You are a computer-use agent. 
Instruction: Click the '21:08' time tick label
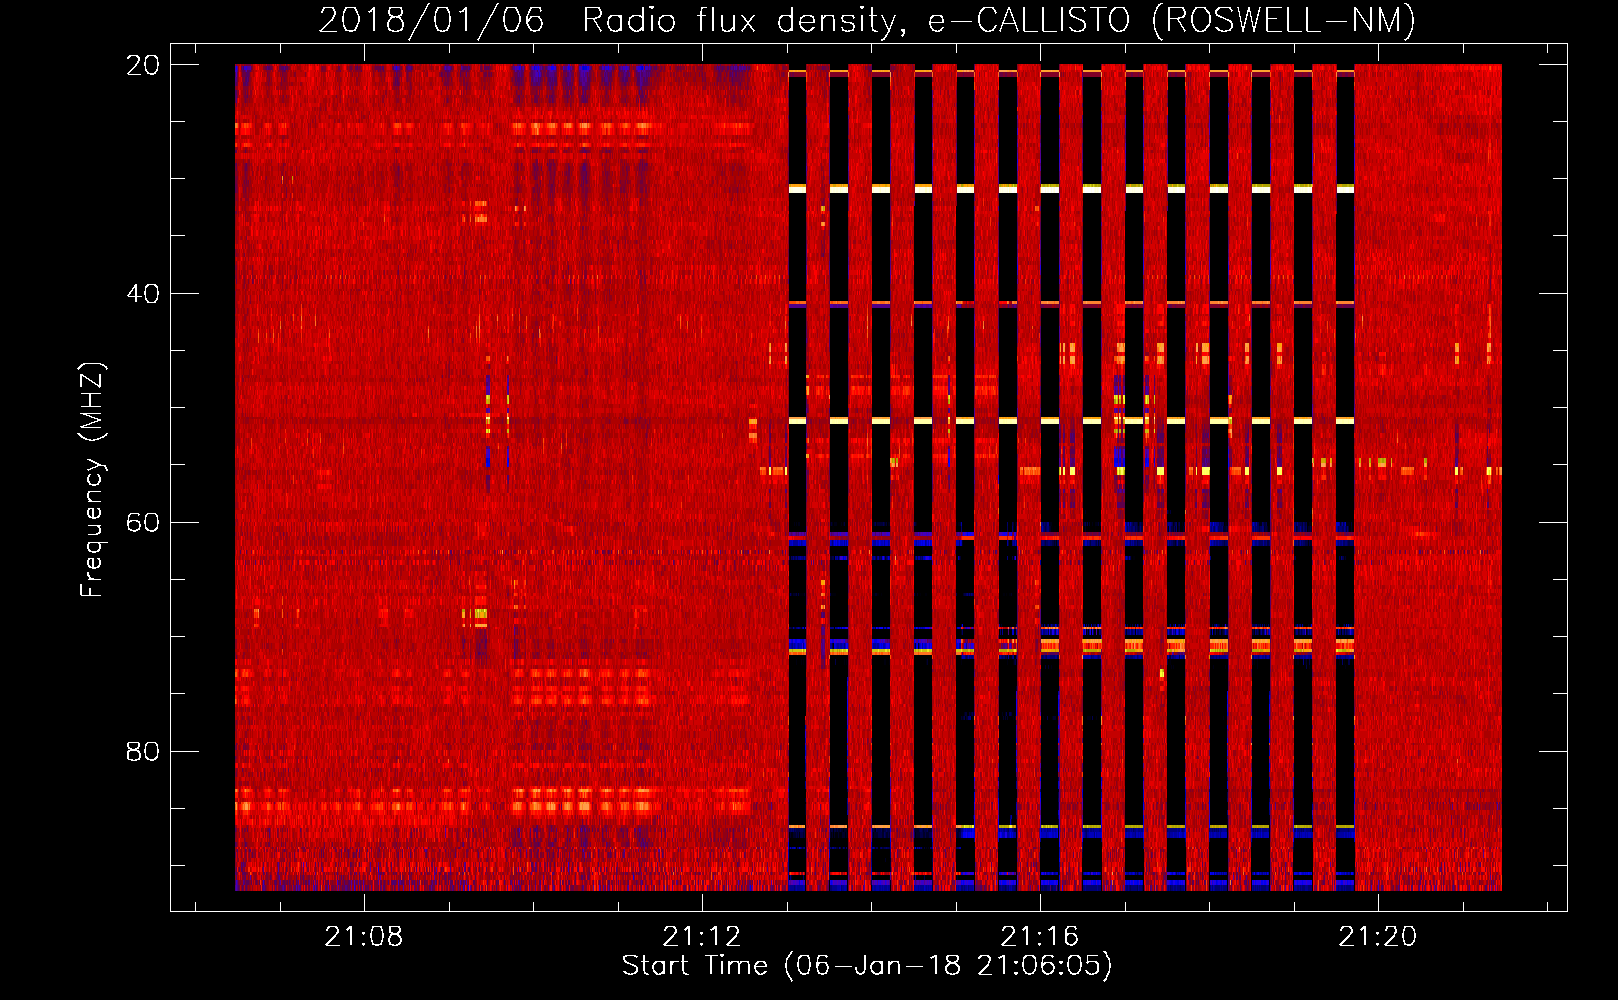(x=364, y=937)
